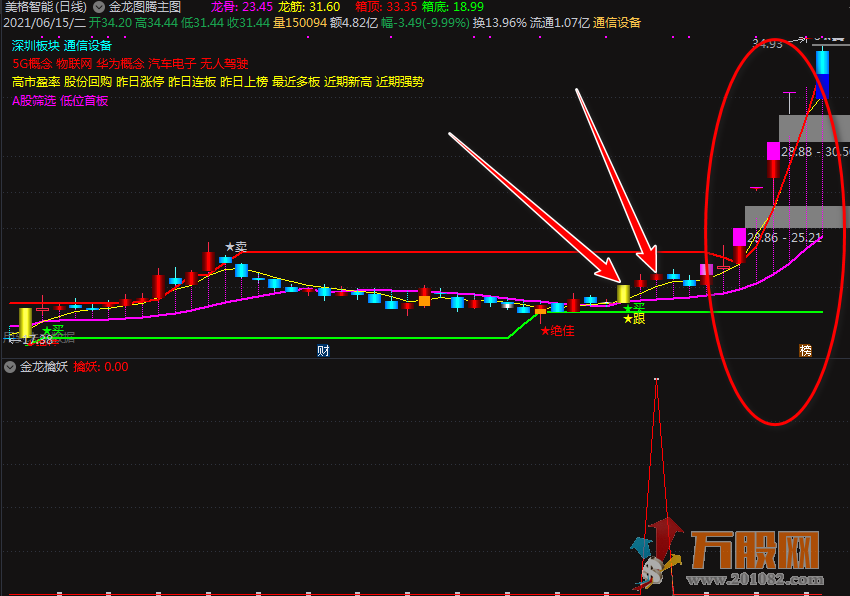Select the 无人驾驶 concept tag

pyautogui.click(x=224, y=63)
